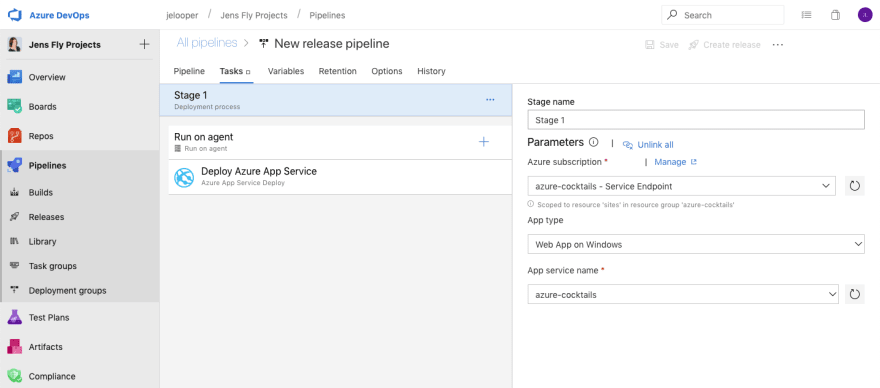Open the Builds icon in sidebar
880x388 pixels.
tap(15, 192)
